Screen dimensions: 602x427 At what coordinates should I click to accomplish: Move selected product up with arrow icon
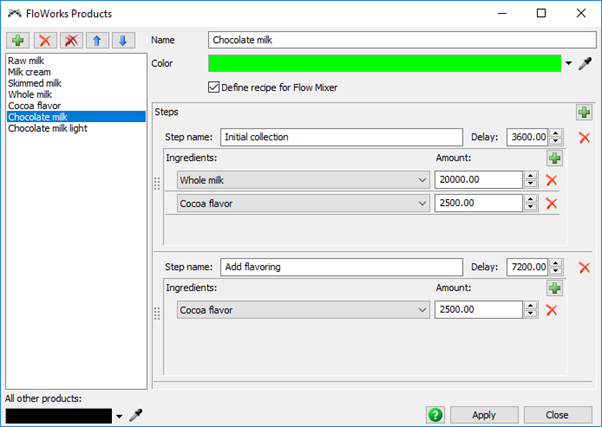pos(97,40)
